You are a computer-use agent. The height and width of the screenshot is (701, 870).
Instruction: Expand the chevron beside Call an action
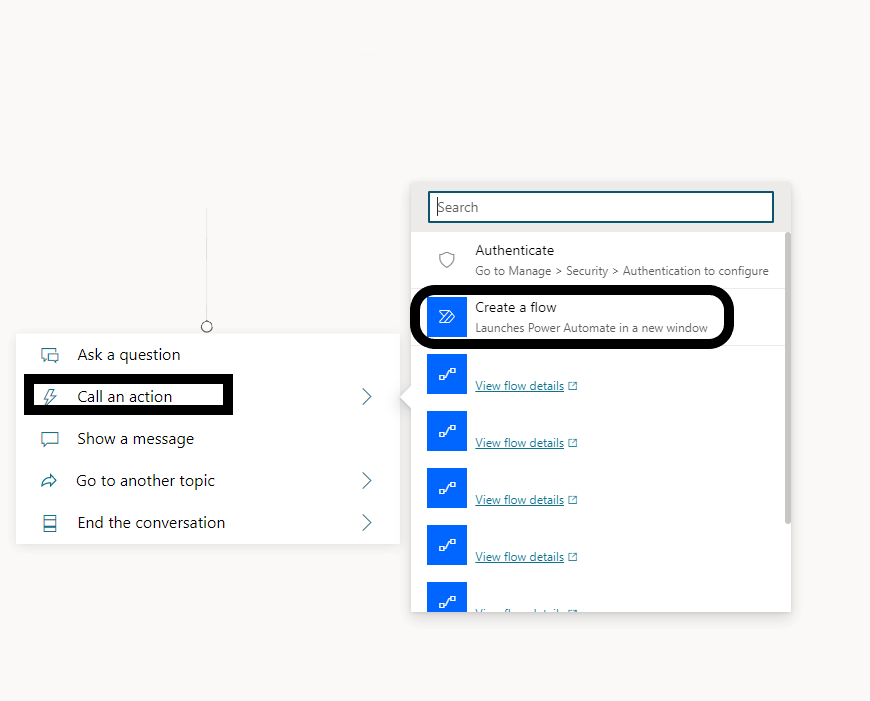(367, 397)
